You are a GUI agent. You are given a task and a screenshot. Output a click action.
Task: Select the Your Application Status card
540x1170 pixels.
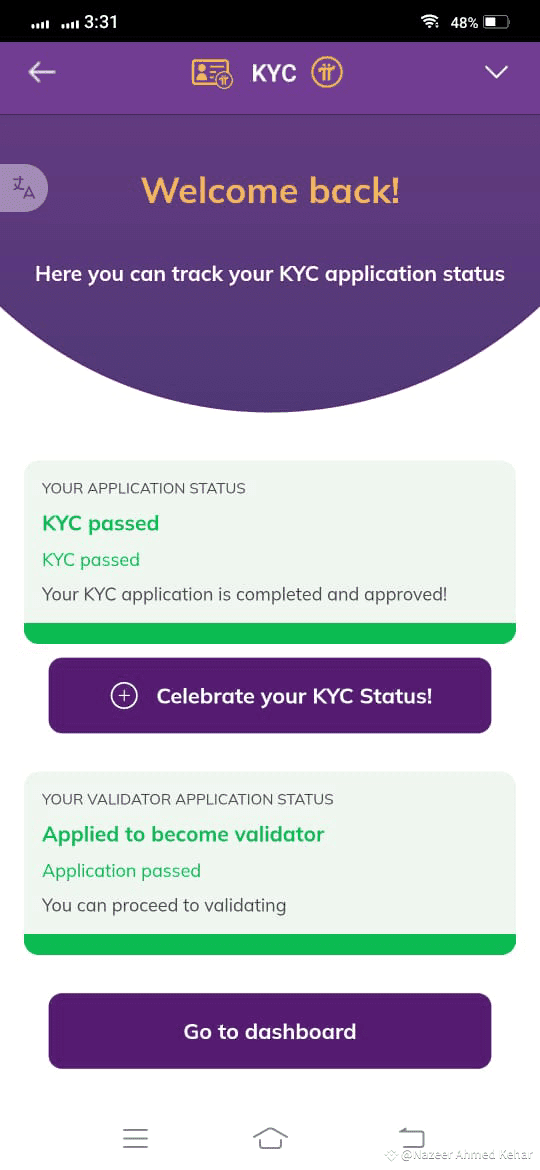[x=270, y=552]
